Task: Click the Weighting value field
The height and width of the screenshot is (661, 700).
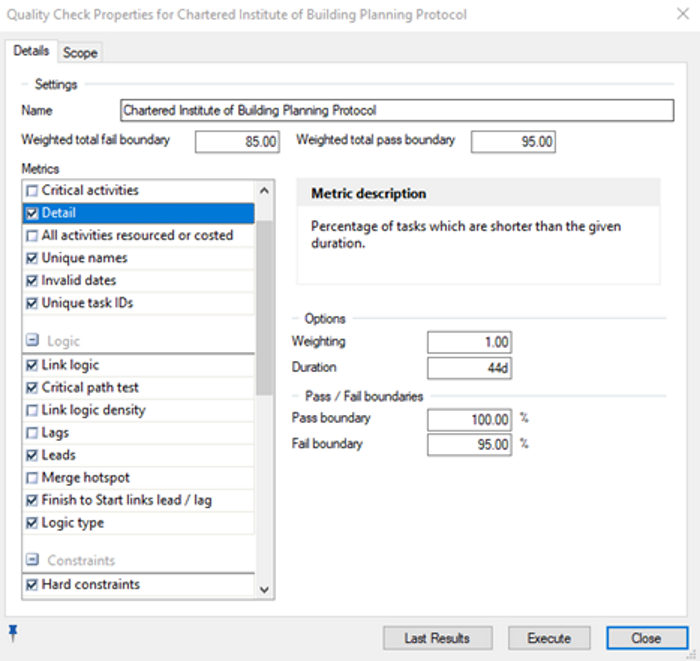Action: pos(470,342)
